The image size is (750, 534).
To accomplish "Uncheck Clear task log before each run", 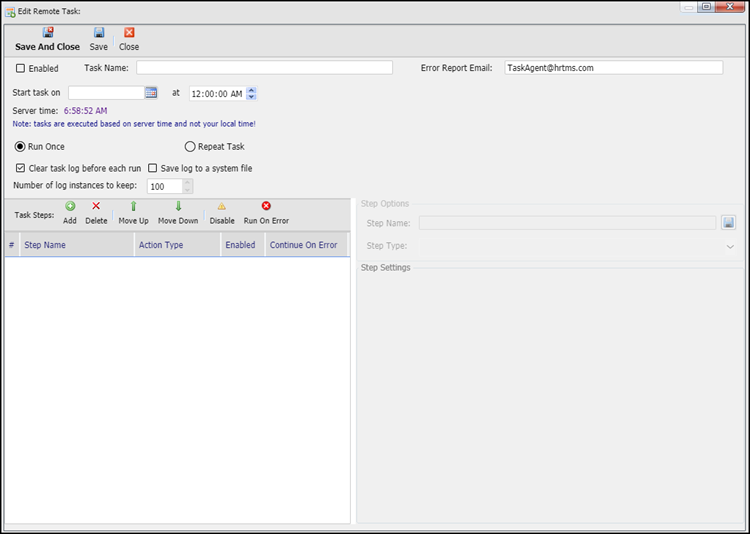I will (x=20, y=168).
